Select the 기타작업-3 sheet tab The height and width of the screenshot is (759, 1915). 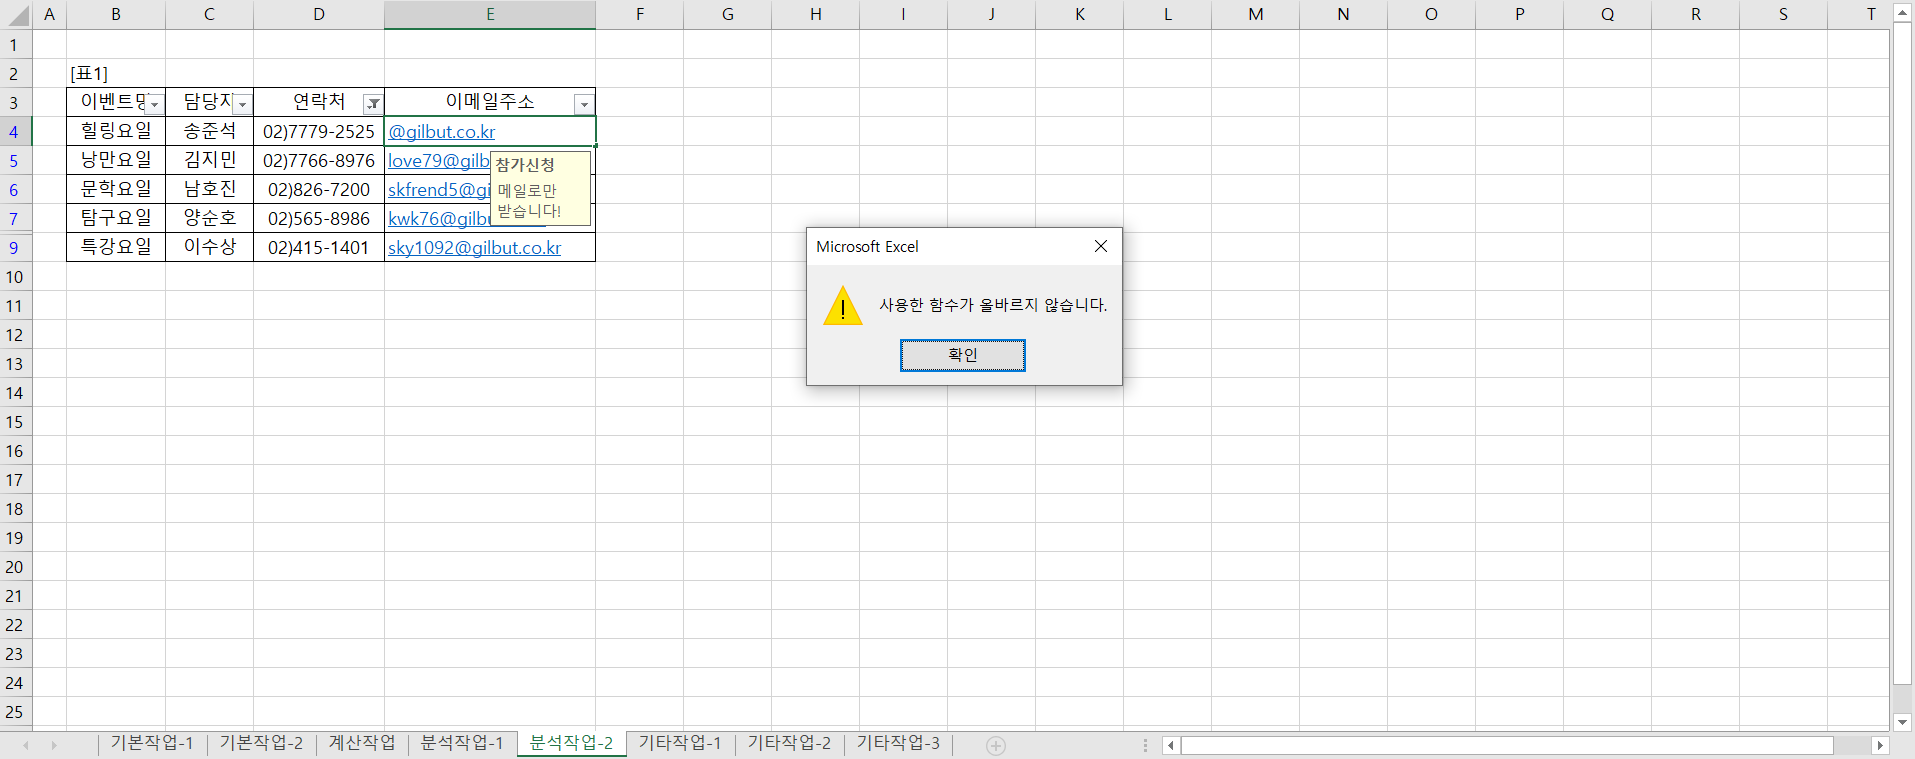(898, 743)
